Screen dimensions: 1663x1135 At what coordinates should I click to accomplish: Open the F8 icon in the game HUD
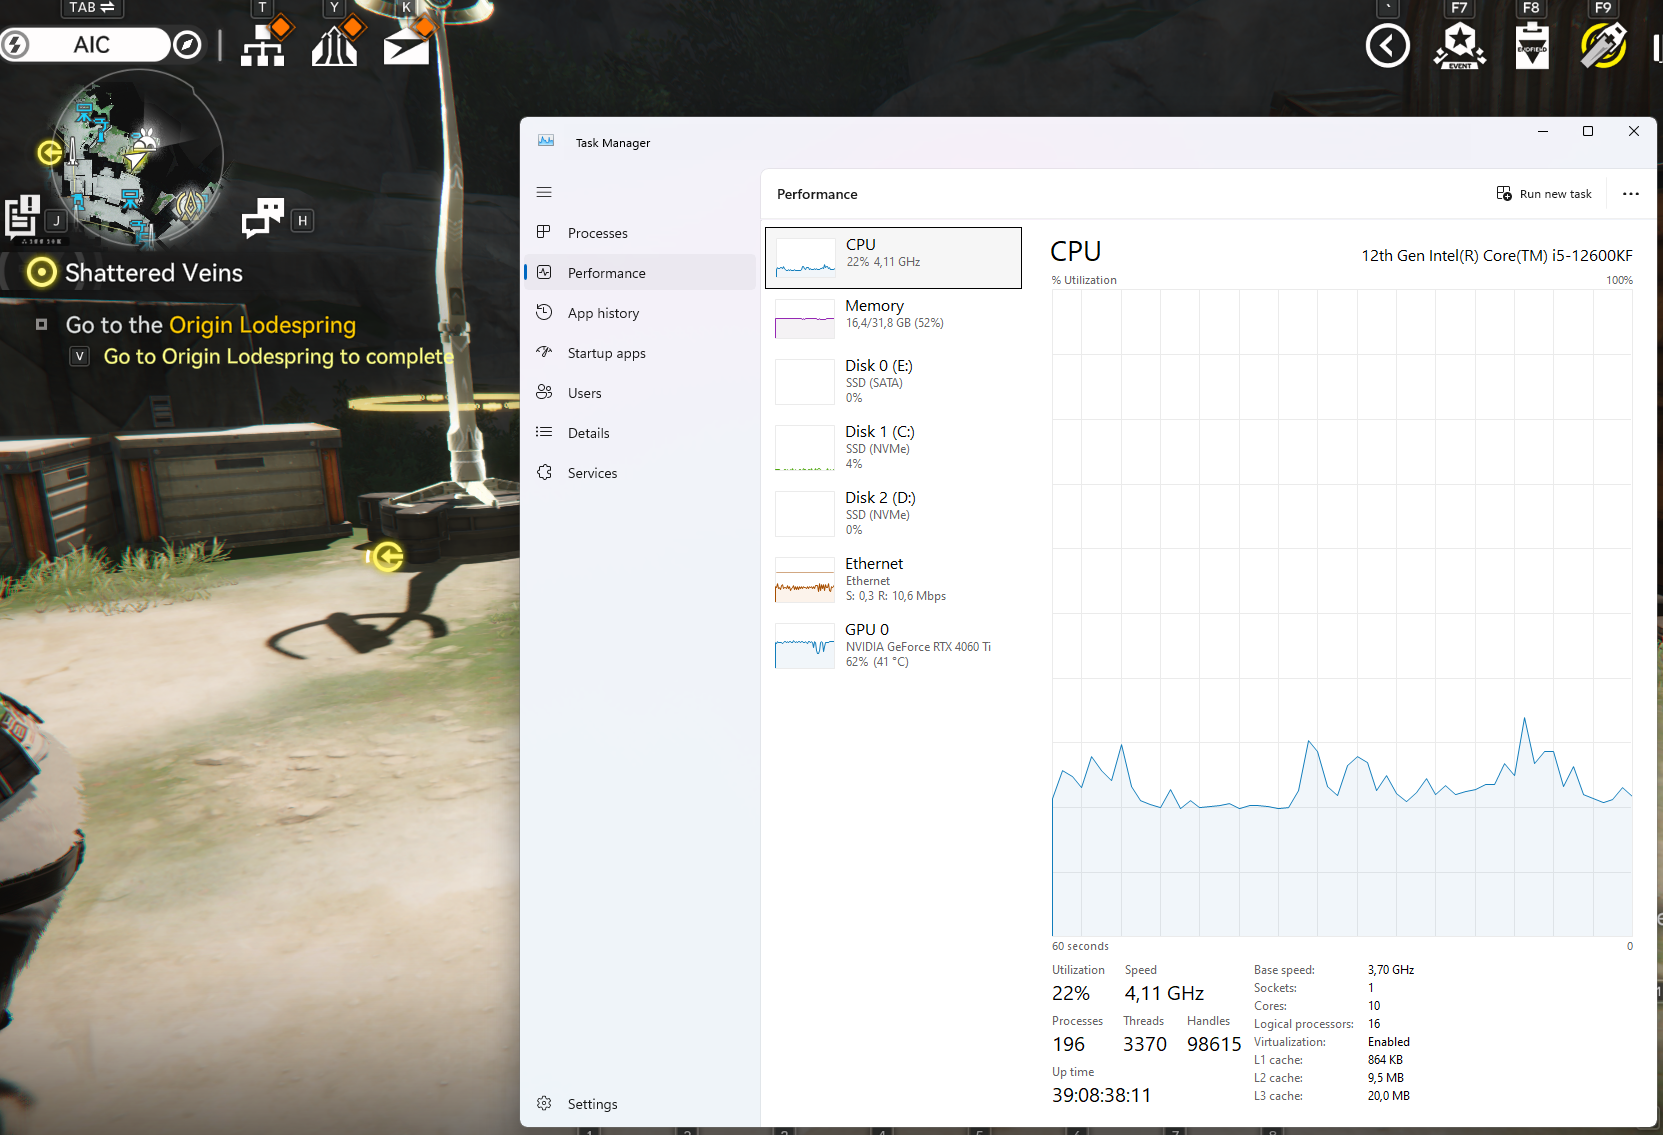click(1532, 46)
